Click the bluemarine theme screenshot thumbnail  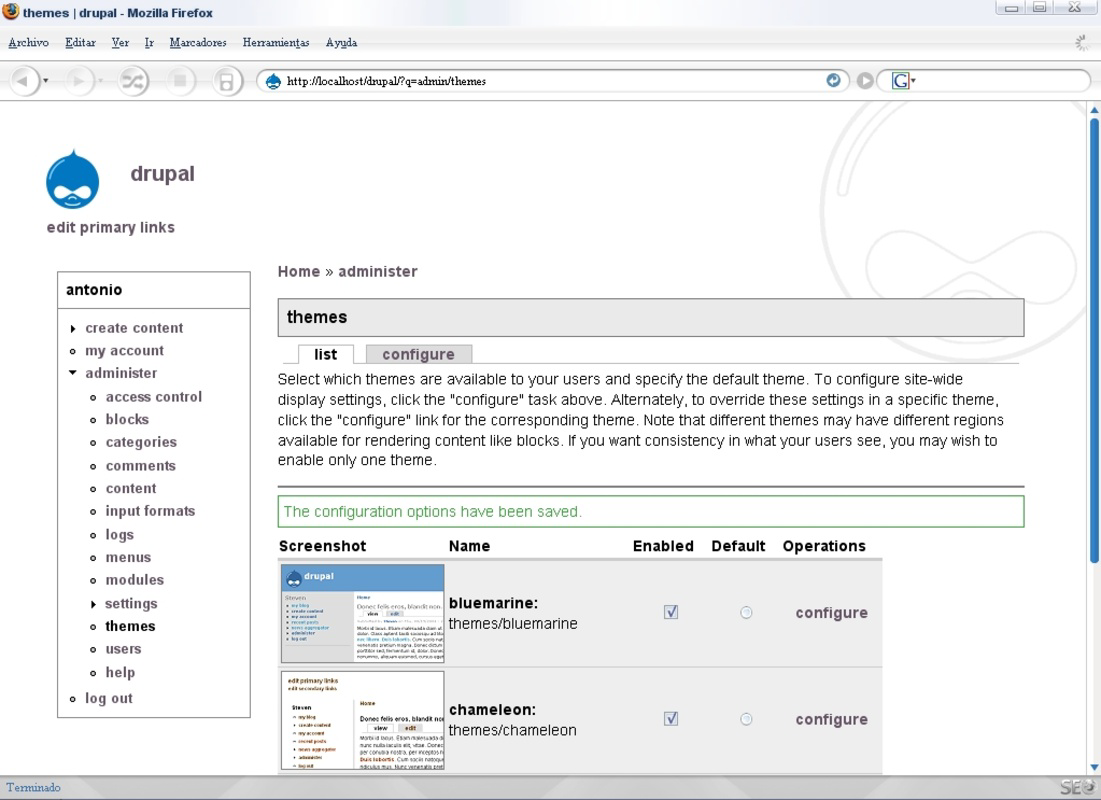362,613
